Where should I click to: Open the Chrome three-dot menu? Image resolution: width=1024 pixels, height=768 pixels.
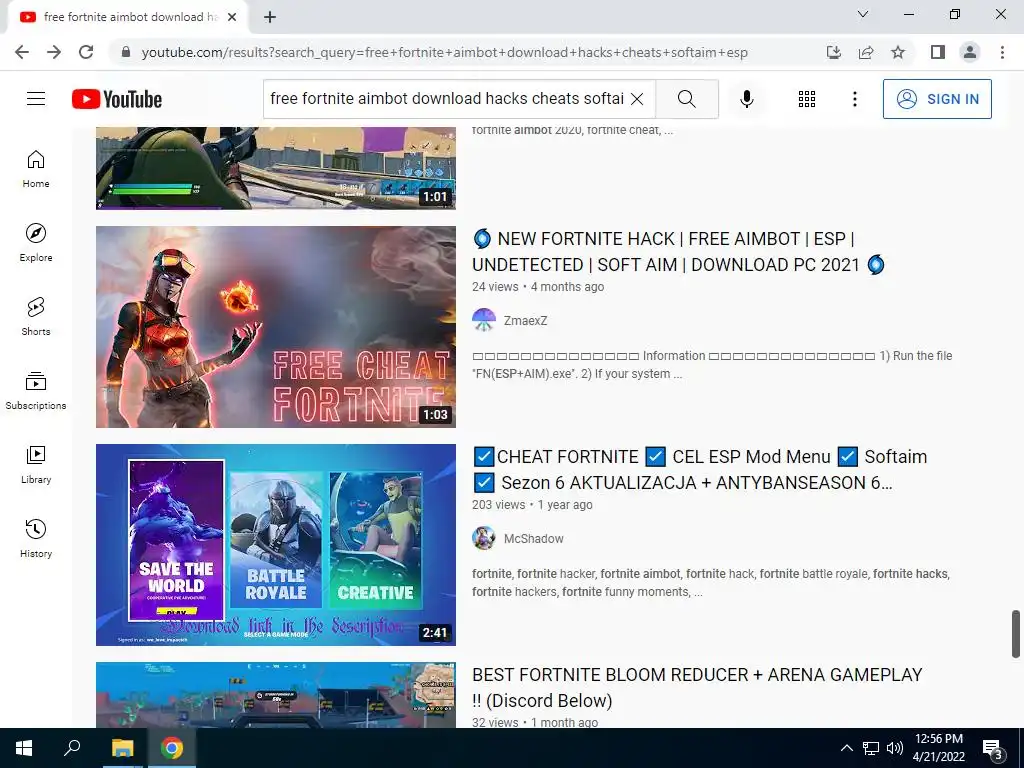click(x=1002, y=52)
